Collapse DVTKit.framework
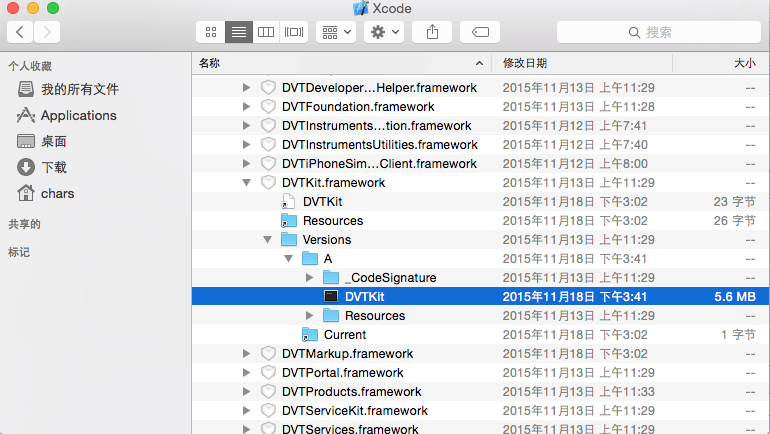The image size is (770, 434). pos(247,183)
